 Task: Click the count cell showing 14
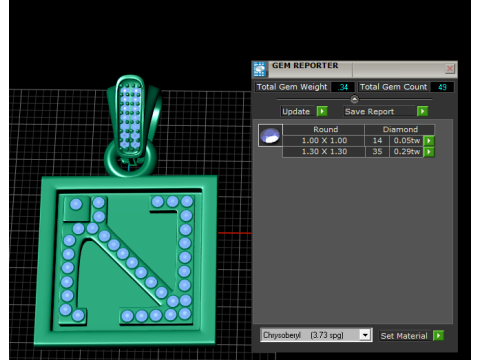coord(377,141)
